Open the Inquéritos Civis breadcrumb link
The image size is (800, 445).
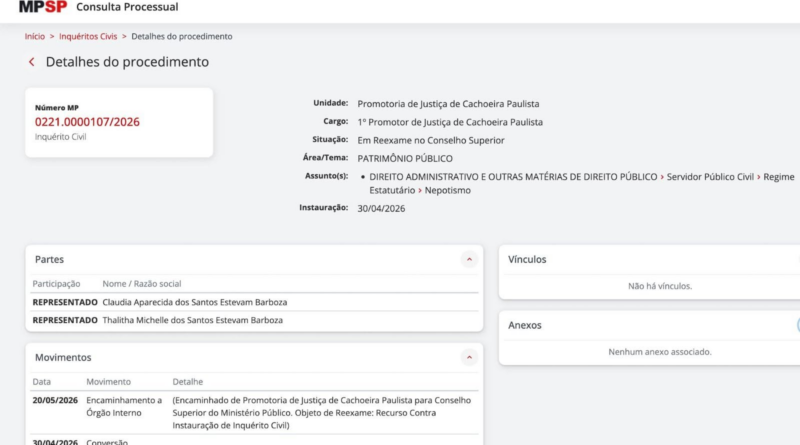88,36
